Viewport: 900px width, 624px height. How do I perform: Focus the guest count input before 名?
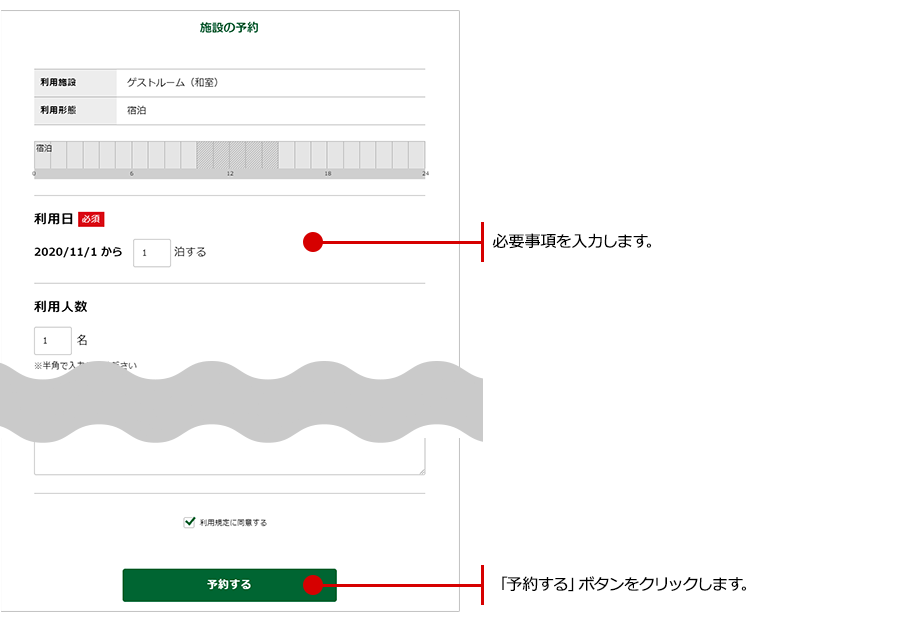tap(53, 341)
